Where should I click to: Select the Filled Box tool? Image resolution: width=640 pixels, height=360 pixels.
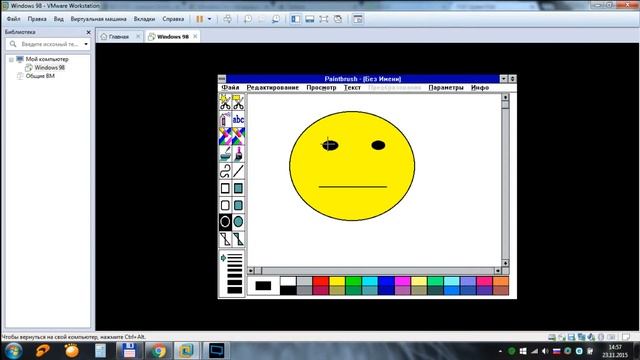[x=238, y=188]
